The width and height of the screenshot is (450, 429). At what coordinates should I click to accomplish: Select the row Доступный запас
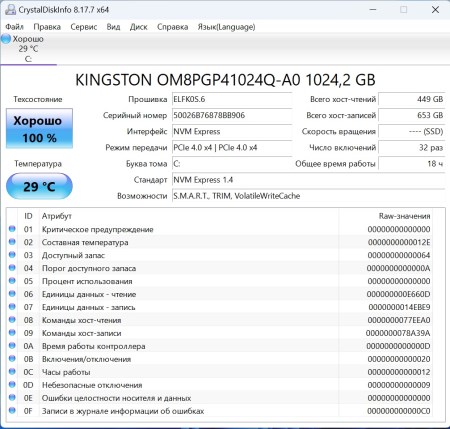click(220, 255)
